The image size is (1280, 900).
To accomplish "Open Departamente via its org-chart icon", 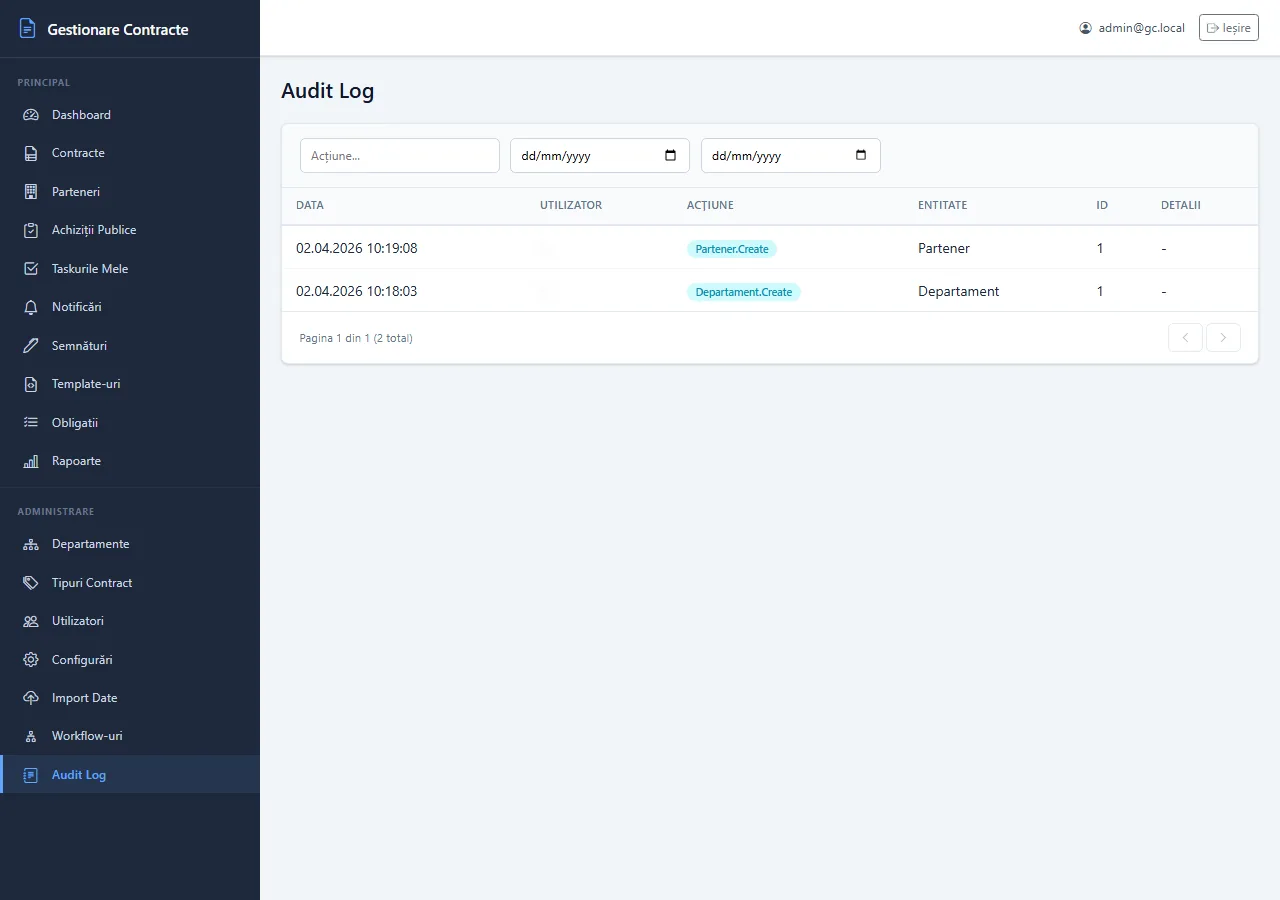I will coord(31,544).
